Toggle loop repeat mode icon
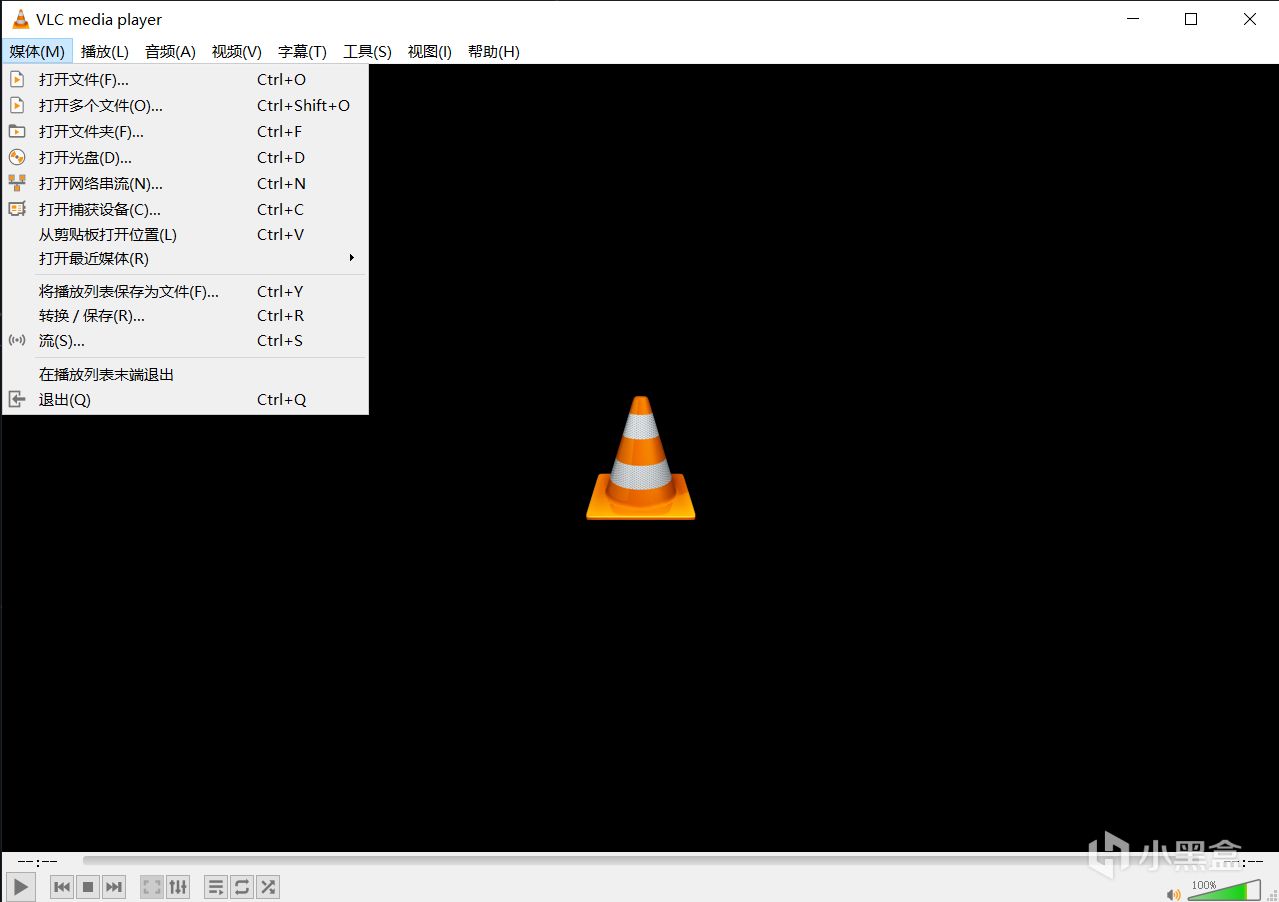The width and height of the screenshot is (1279, 902). [242, 886]
